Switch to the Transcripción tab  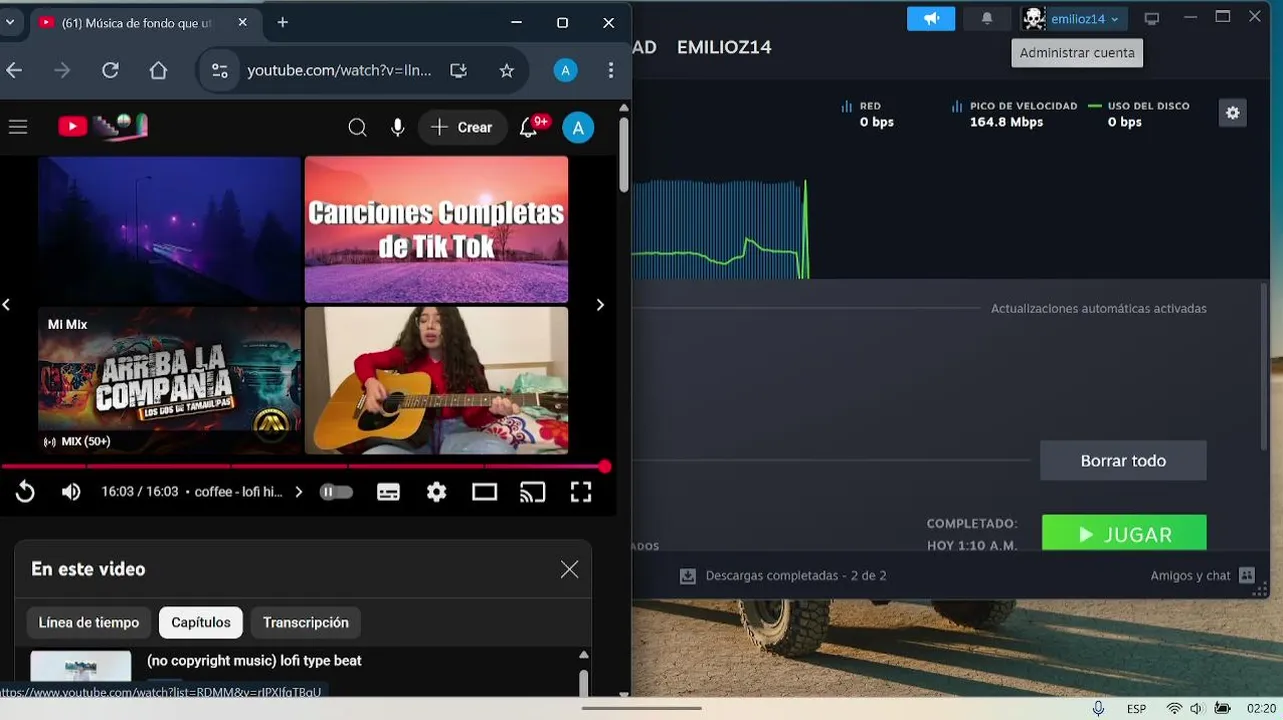click(306, 622)
